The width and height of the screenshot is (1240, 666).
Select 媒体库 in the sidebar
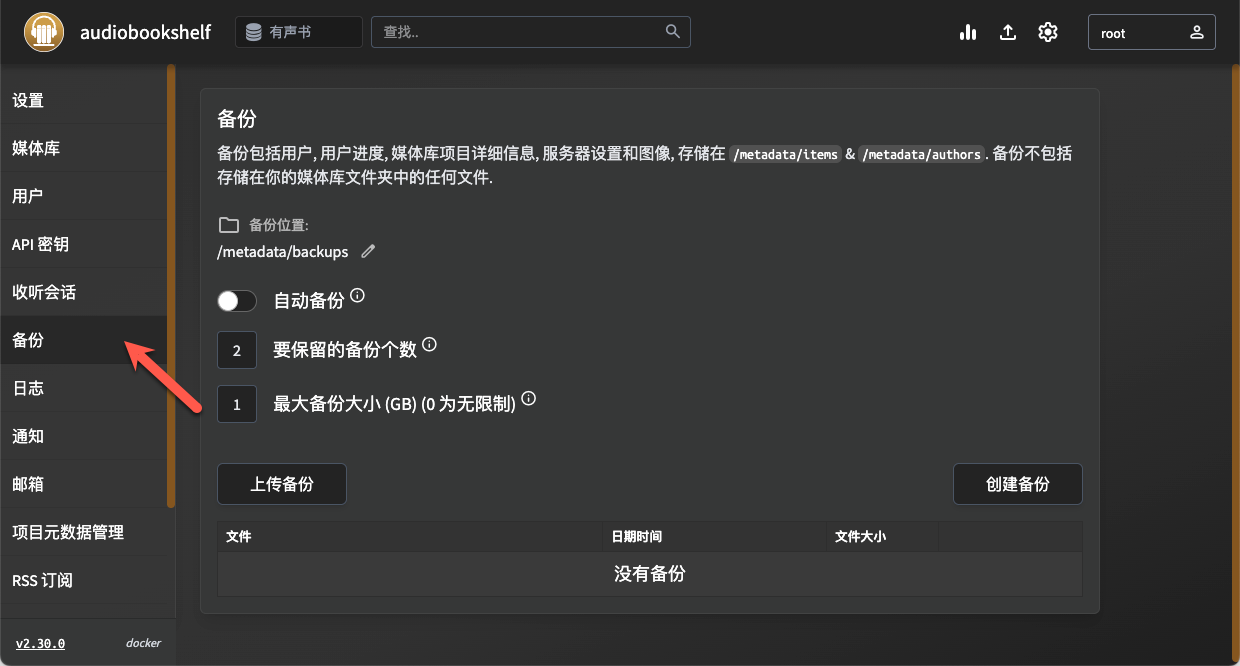[84, 148]
